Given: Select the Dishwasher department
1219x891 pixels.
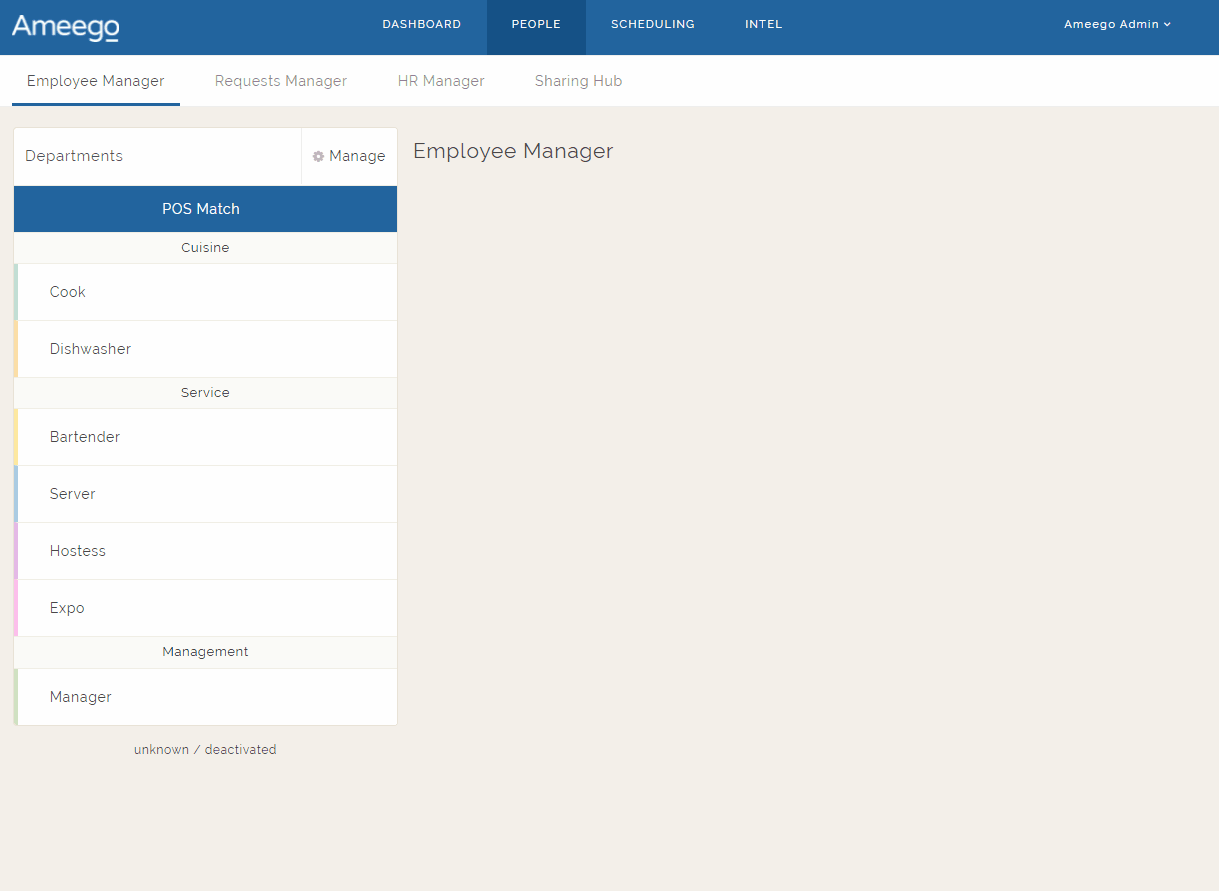Looking at the screenshot, I should [x=90, y=349].
